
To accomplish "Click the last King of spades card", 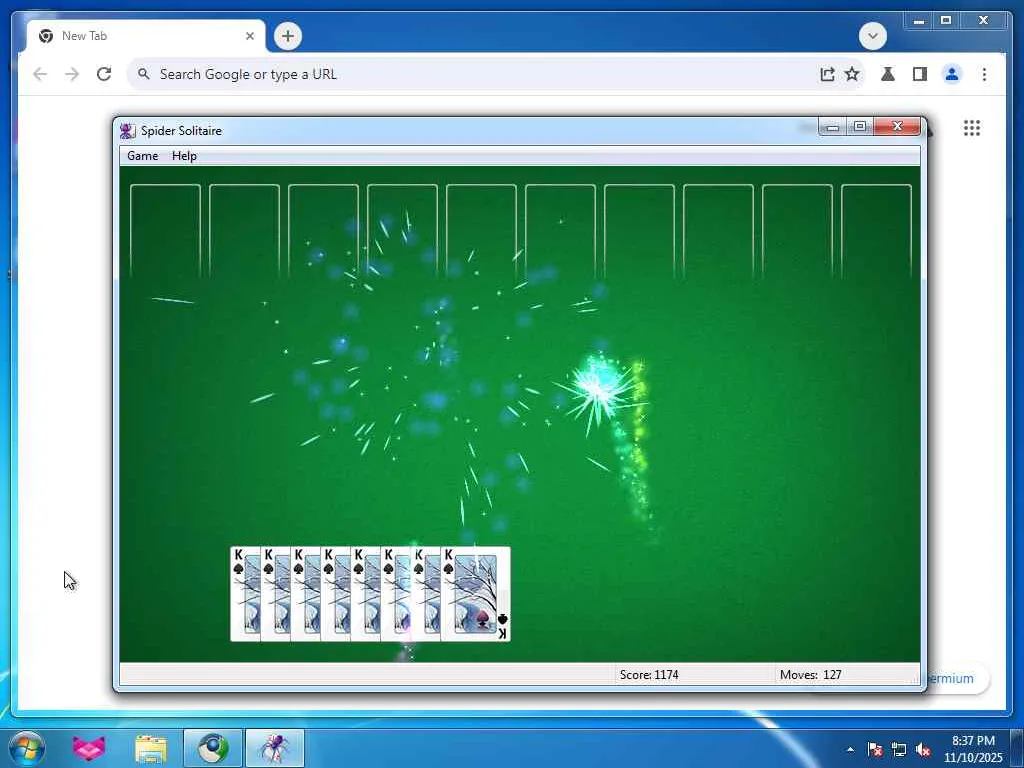I will coord(475,594).
